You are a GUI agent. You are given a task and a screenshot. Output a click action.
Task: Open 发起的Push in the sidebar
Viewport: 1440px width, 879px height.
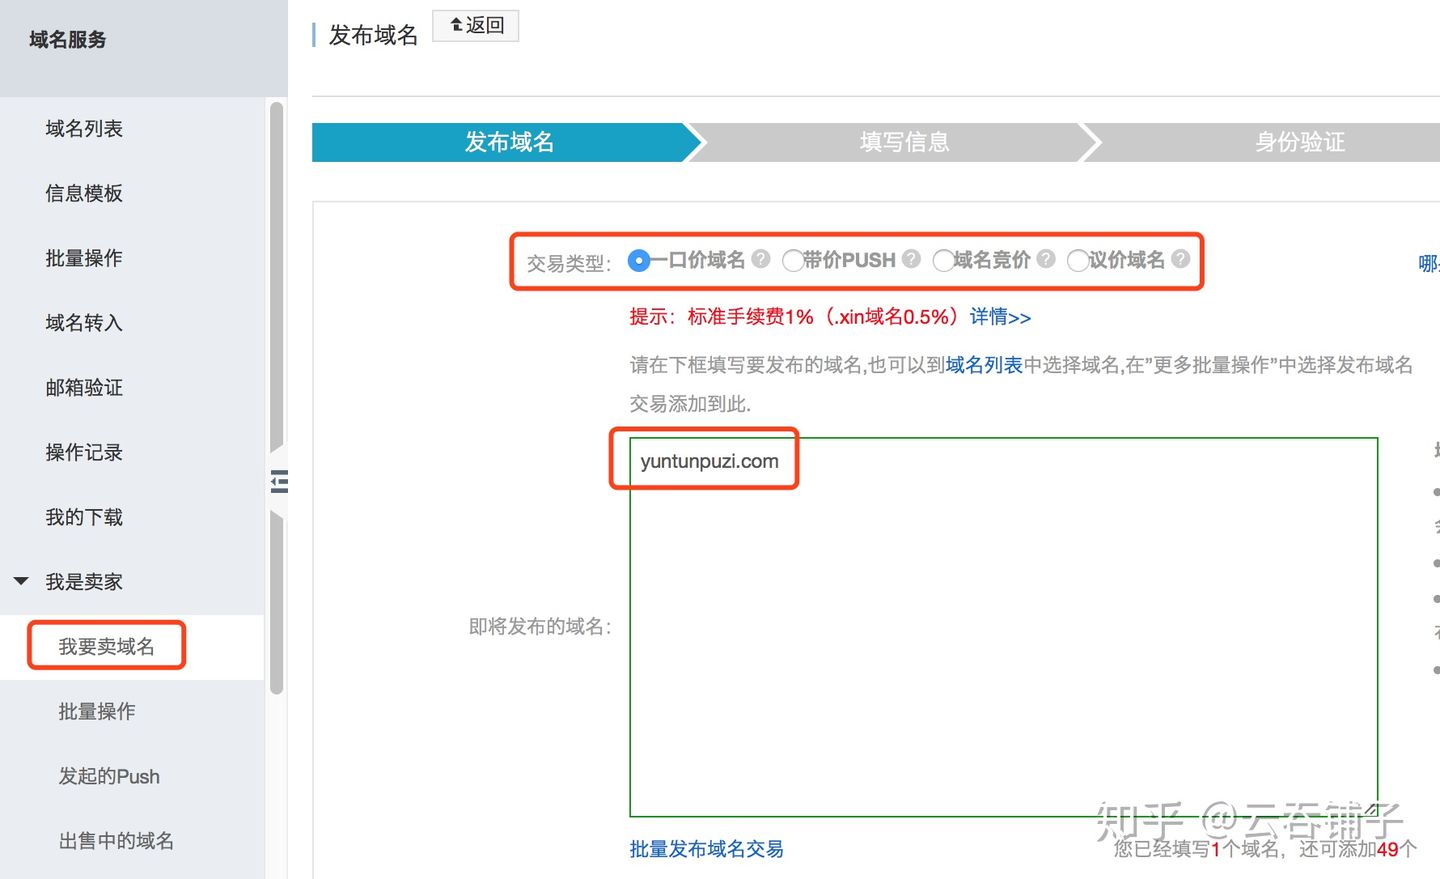tap(109, 776)
